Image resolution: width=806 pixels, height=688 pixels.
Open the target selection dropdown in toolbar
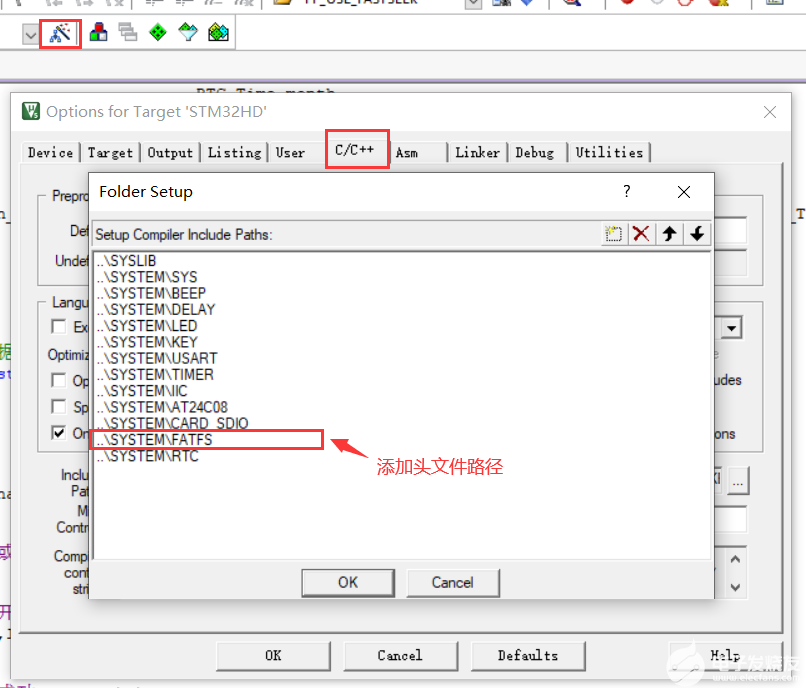[x=30, y=34]
